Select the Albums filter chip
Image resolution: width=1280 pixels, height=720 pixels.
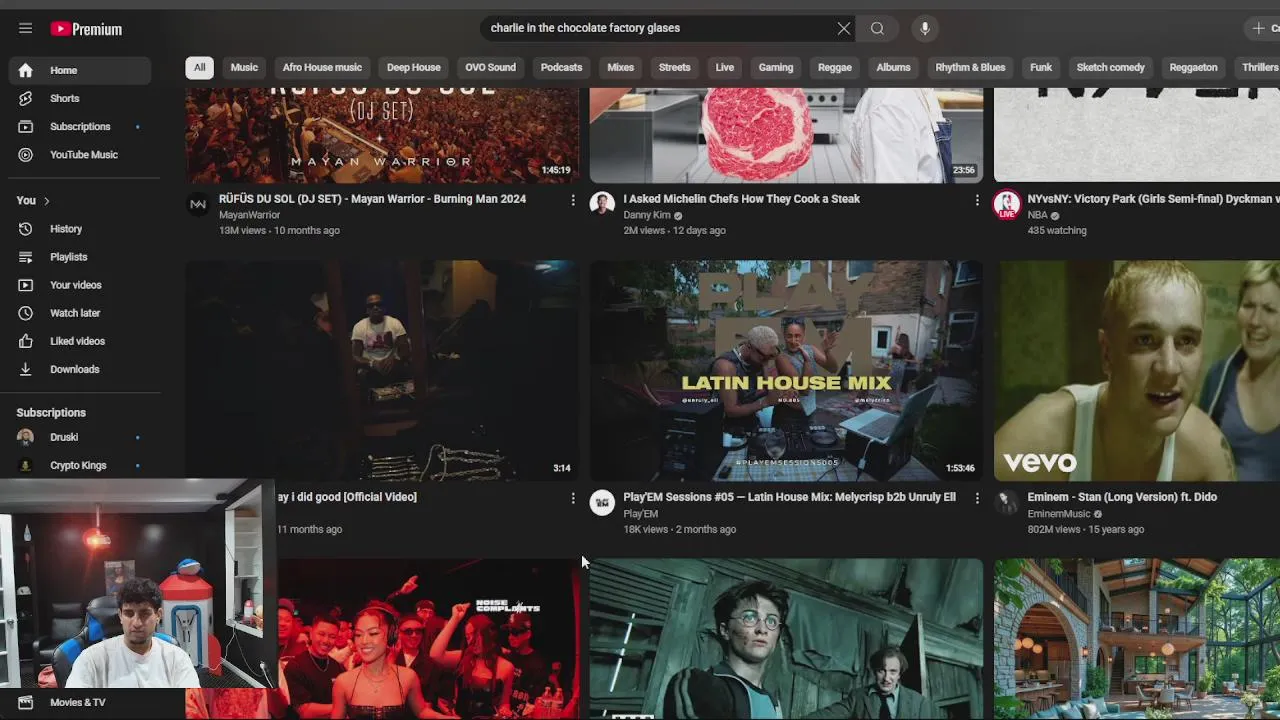click(893, 67)
